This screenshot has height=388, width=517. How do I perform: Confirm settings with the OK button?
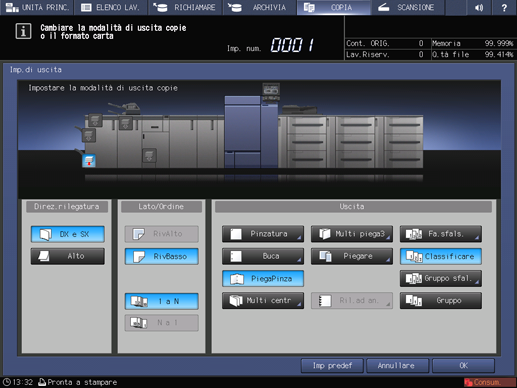pos(463,366)
